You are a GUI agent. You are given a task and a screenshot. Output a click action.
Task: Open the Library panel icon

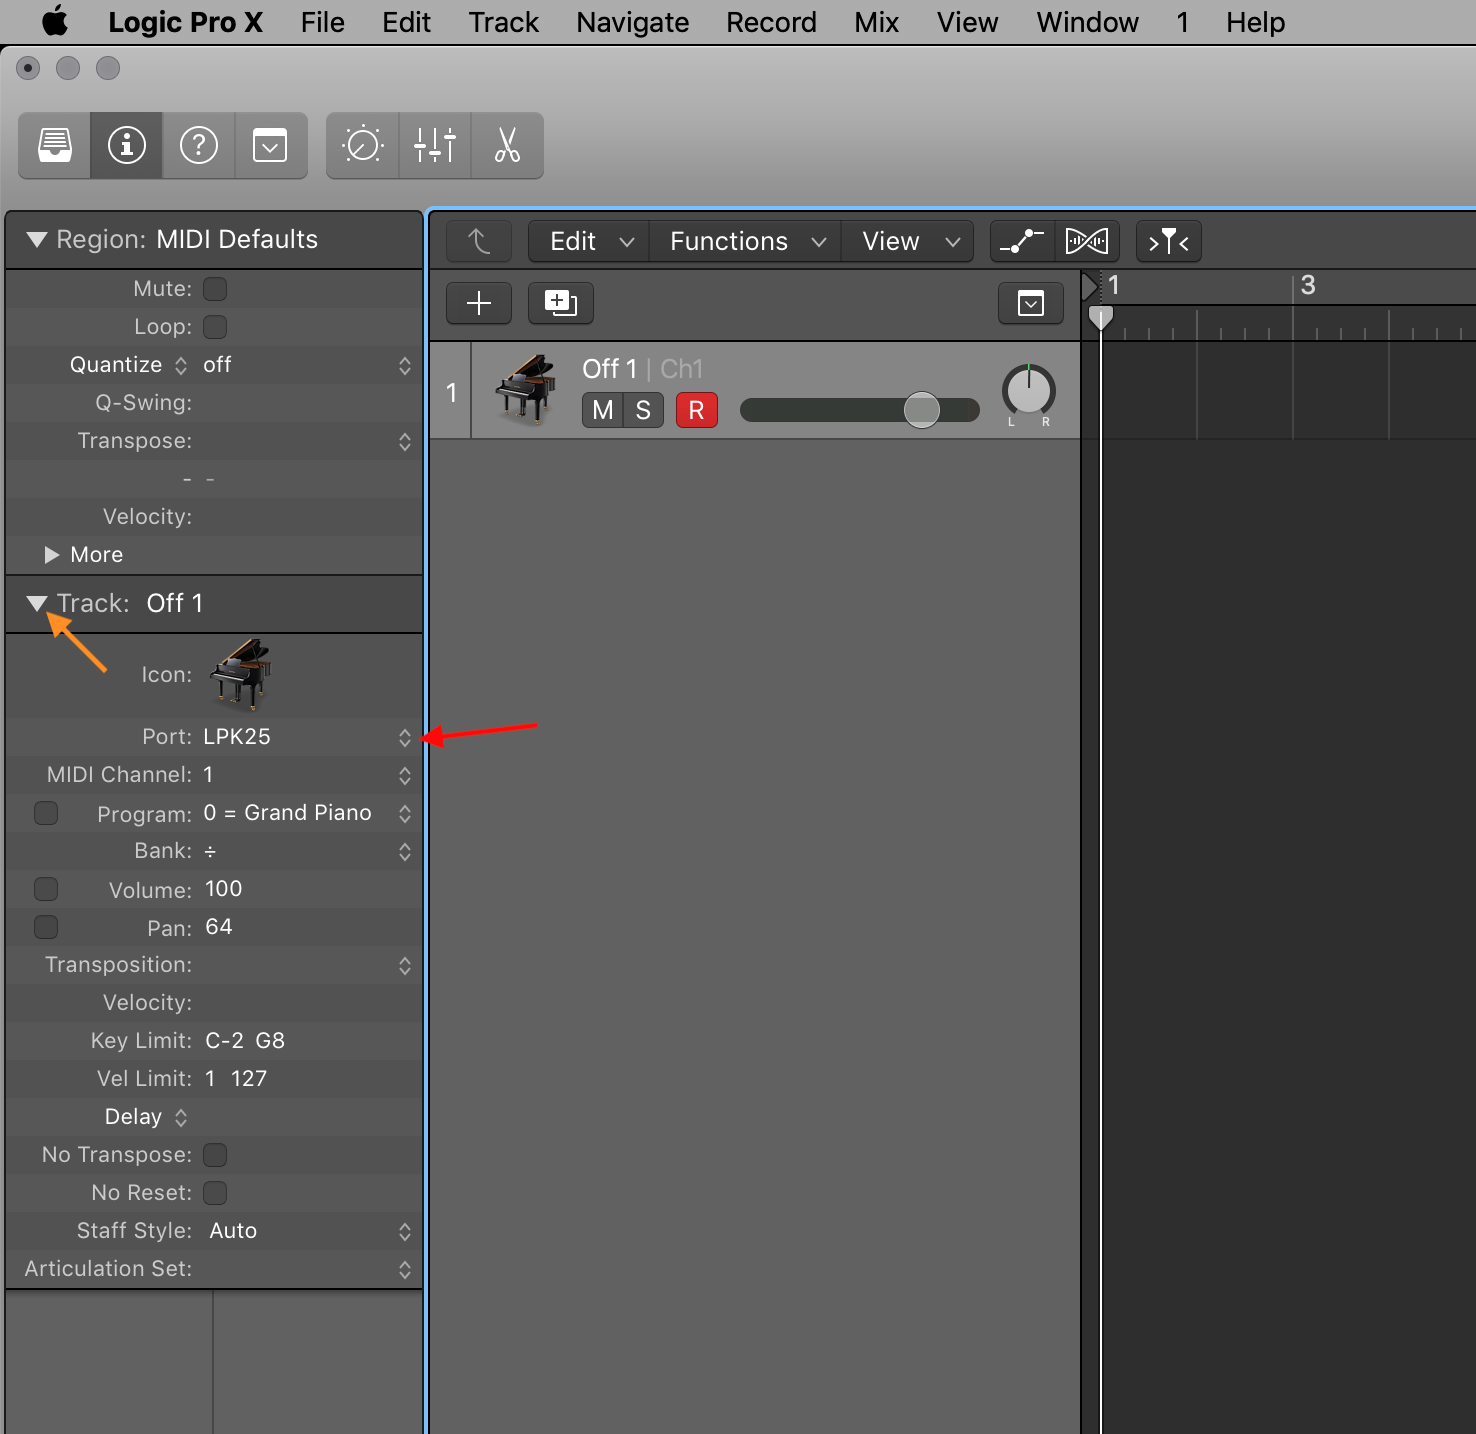pyautogui.click(x=55, y=146)
